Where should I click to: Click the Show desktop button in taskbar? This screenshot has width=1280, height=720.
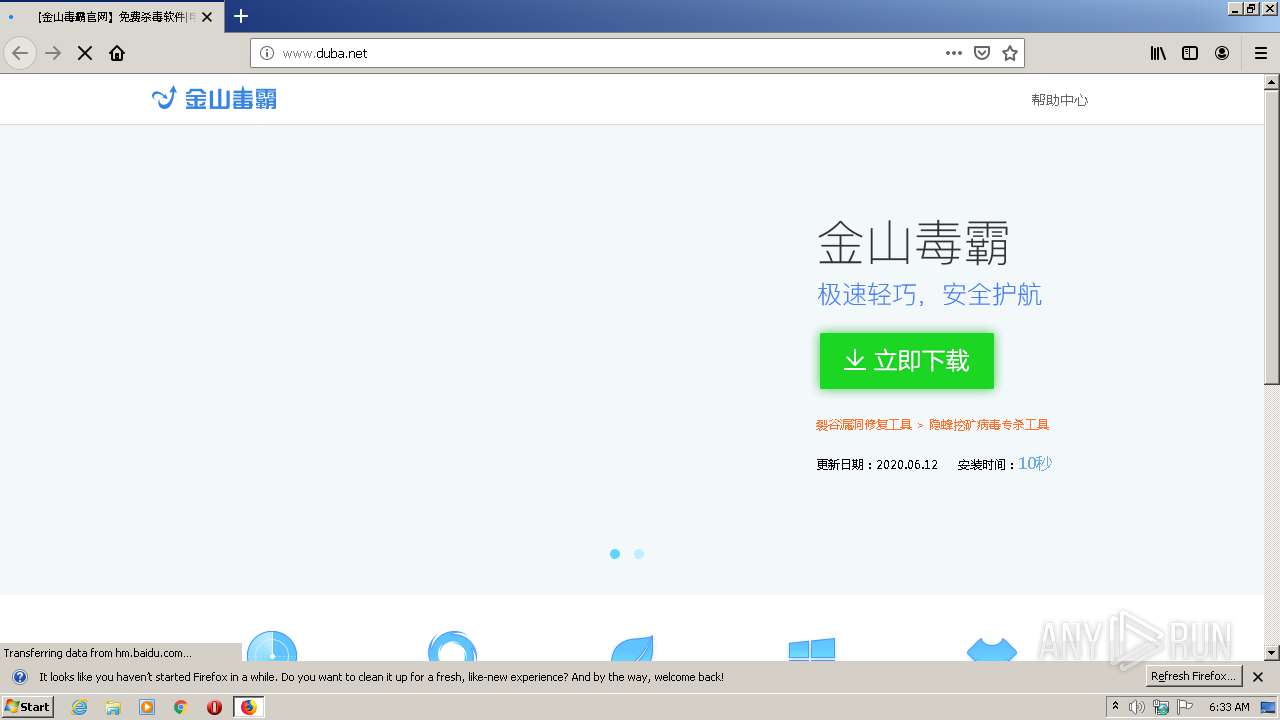(1268, 707)
